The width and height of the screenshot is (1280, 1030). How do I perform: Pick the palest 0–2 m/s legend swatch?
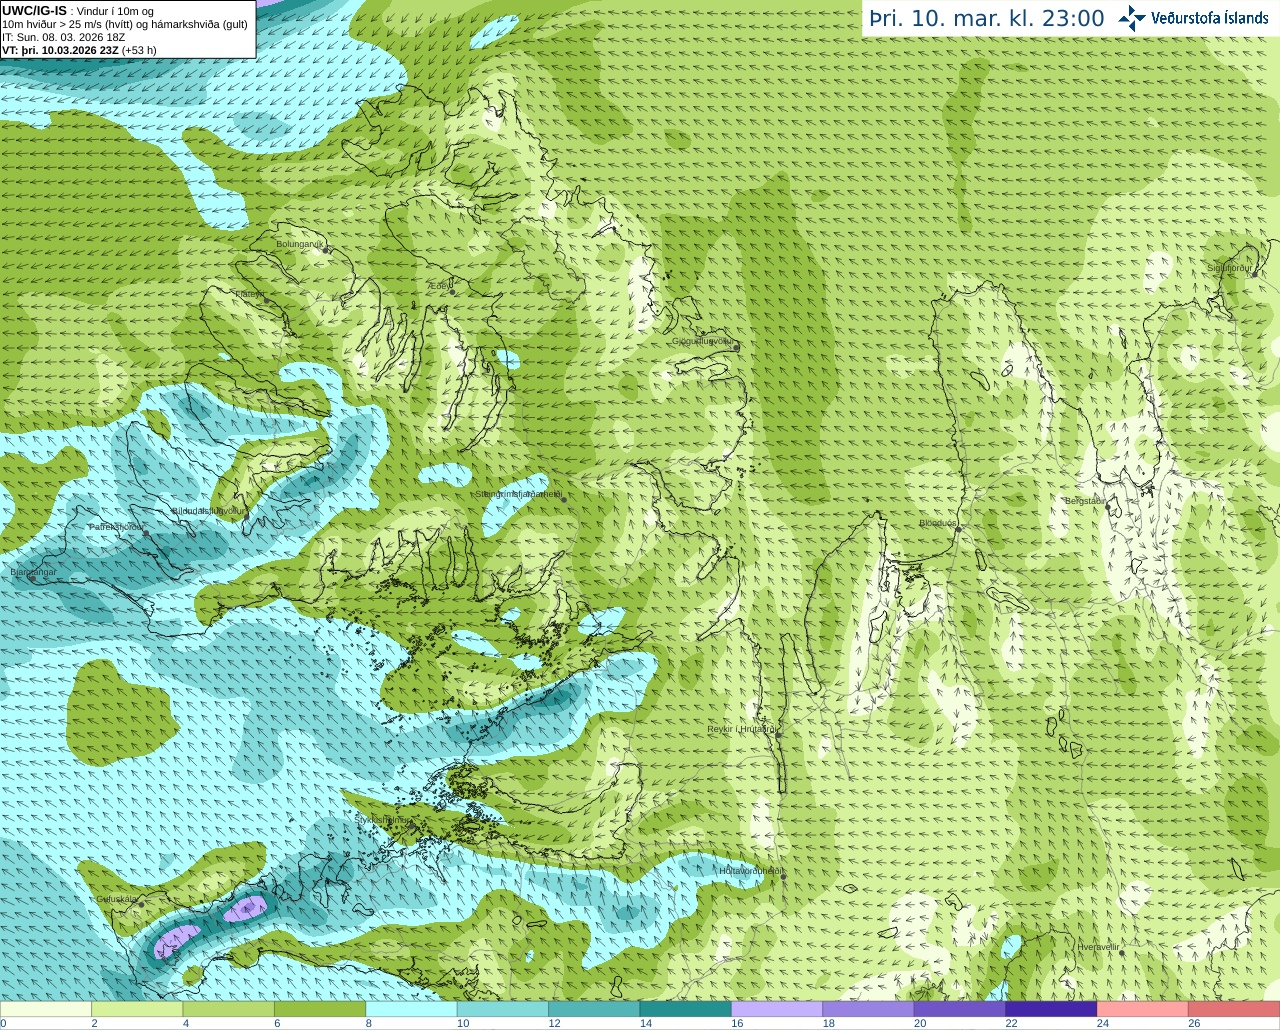click(46, 1009)
